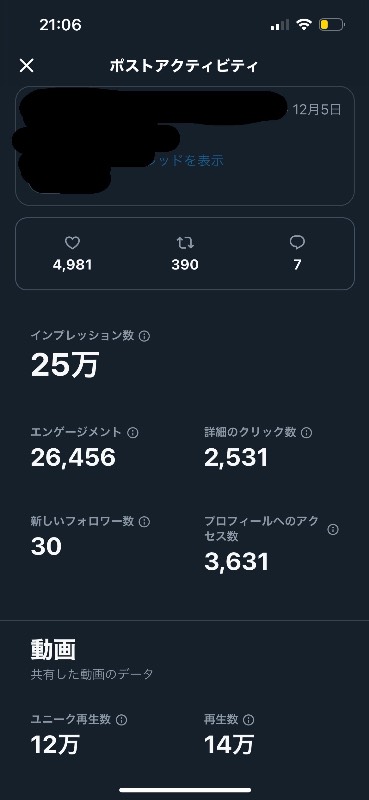Tap the reply speech bubble icon
Image resolution: width=369 pixels, height=800 pixels.
pyautogui.click(x=297, y=243)
